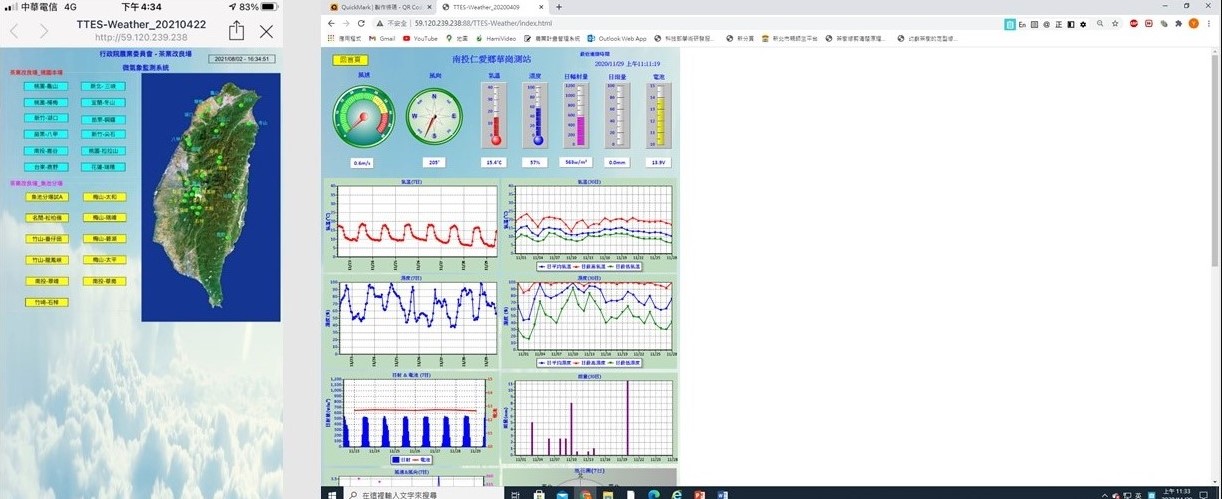Click the Chrome bookmark star icon
1222x499 pixels.
click(x=1115, y=23)
